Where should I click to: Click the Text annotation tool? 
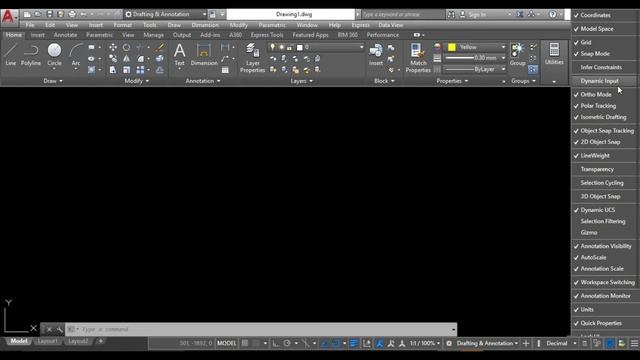pyautogui.click(x=180, y=55)
